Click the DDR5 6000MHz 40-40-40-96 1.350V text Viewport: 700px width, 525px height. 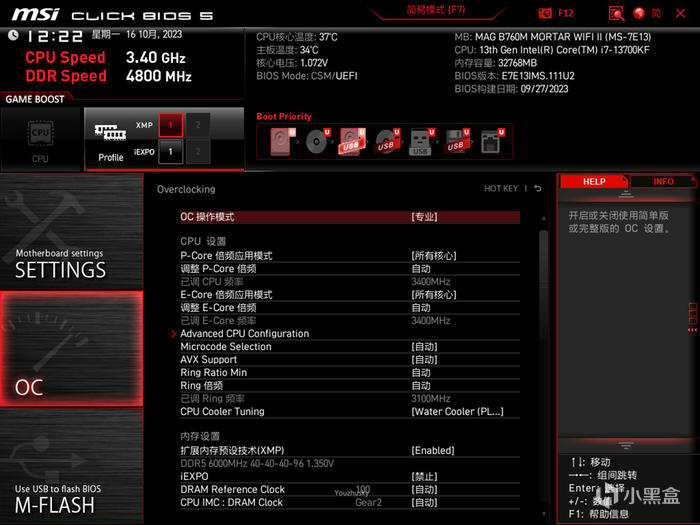point(257,463)
